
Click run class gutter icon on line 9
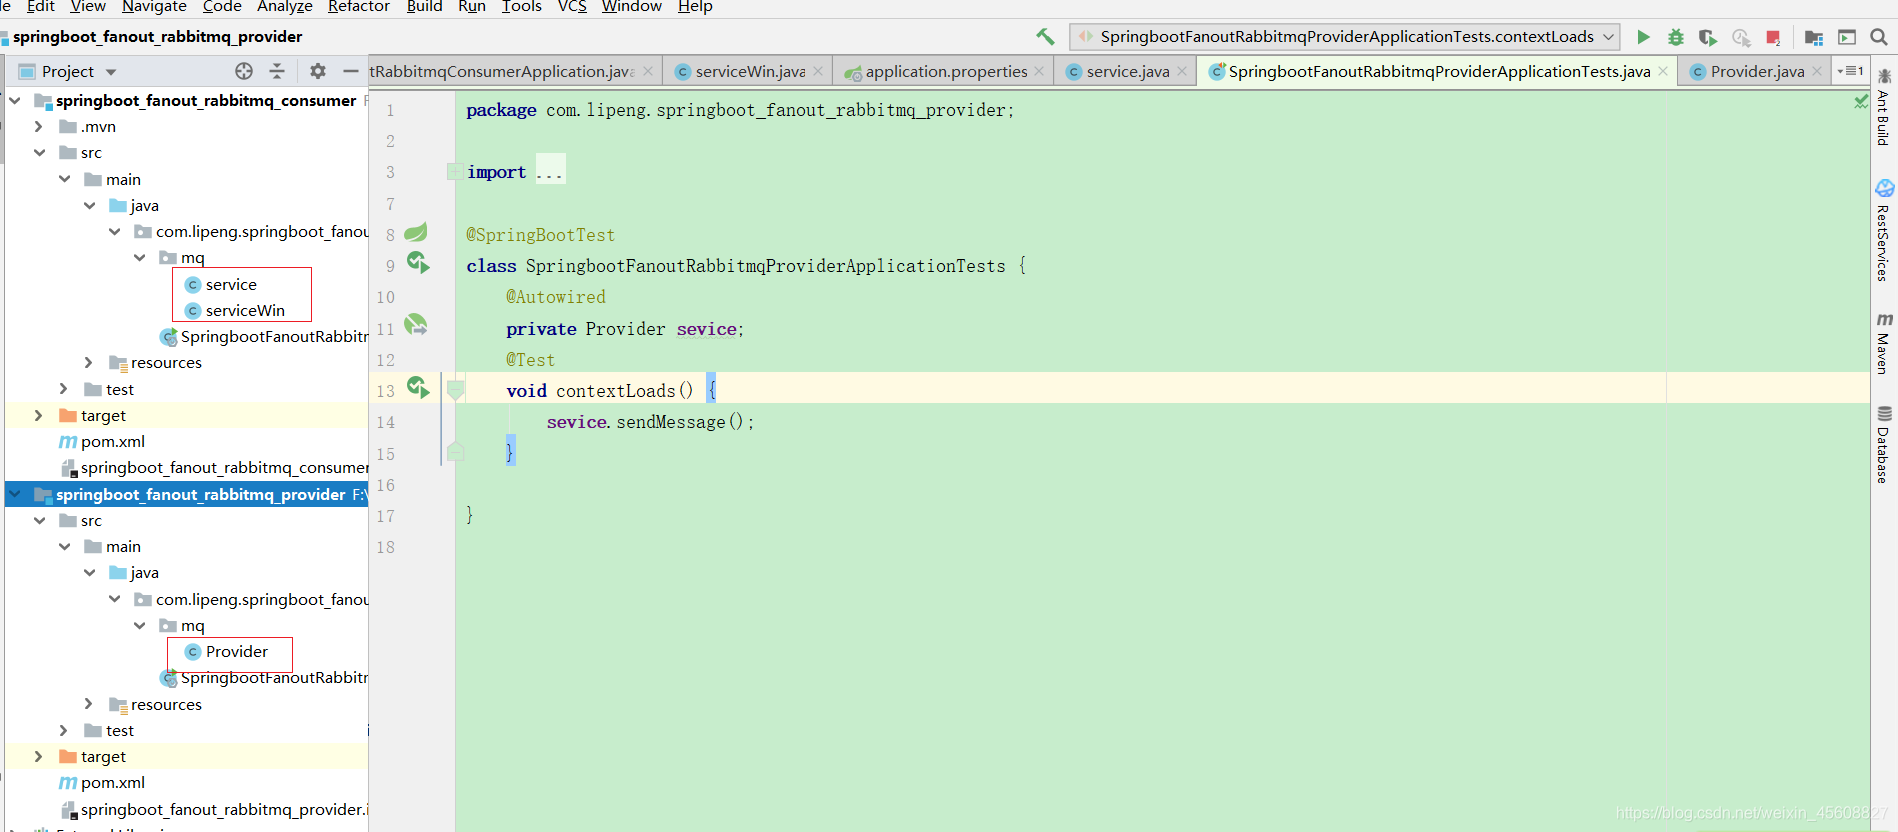pos(418,263)
